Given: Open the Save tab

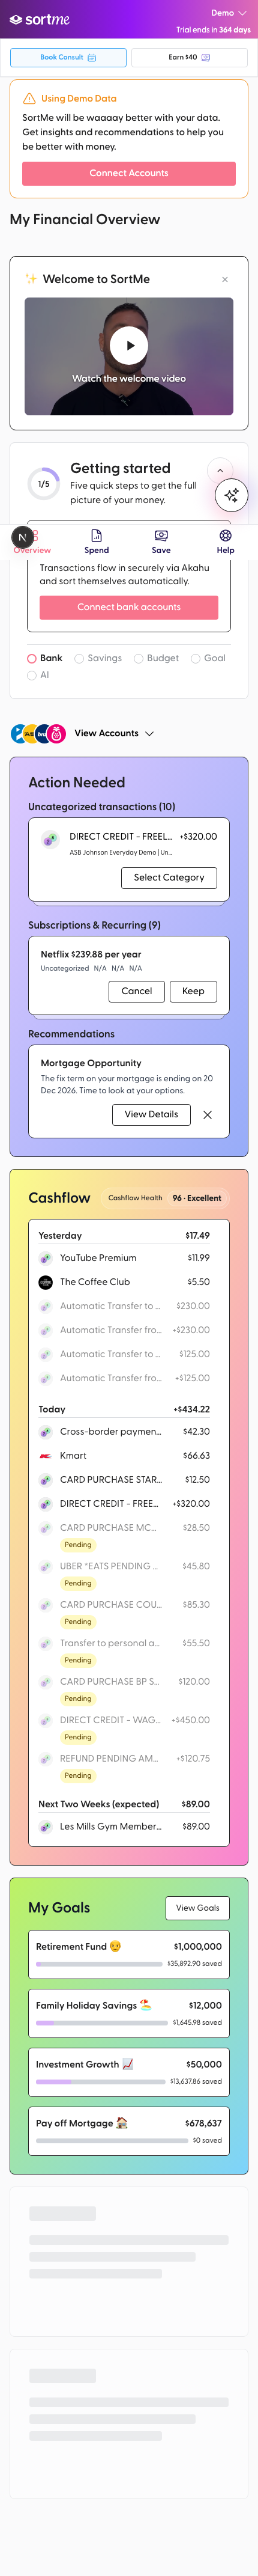Looking at the screenshot, I should 161,541.
